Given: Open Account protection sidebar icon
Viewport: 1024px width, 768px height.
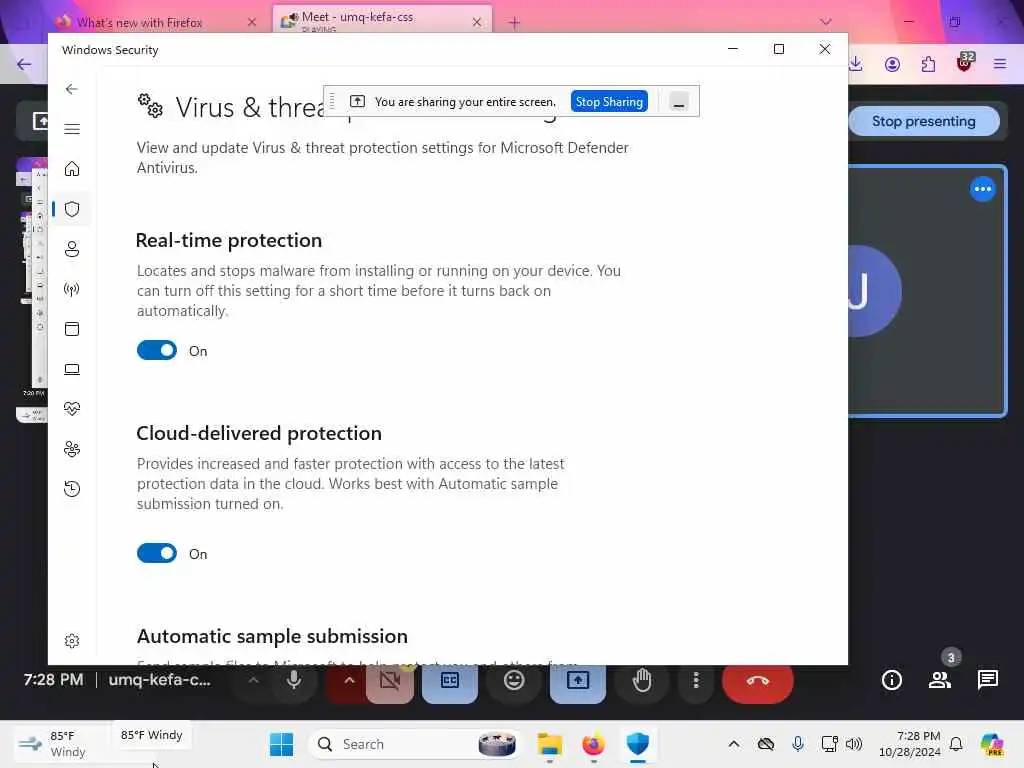Looking at the screenshot, I should click(72, 249).
